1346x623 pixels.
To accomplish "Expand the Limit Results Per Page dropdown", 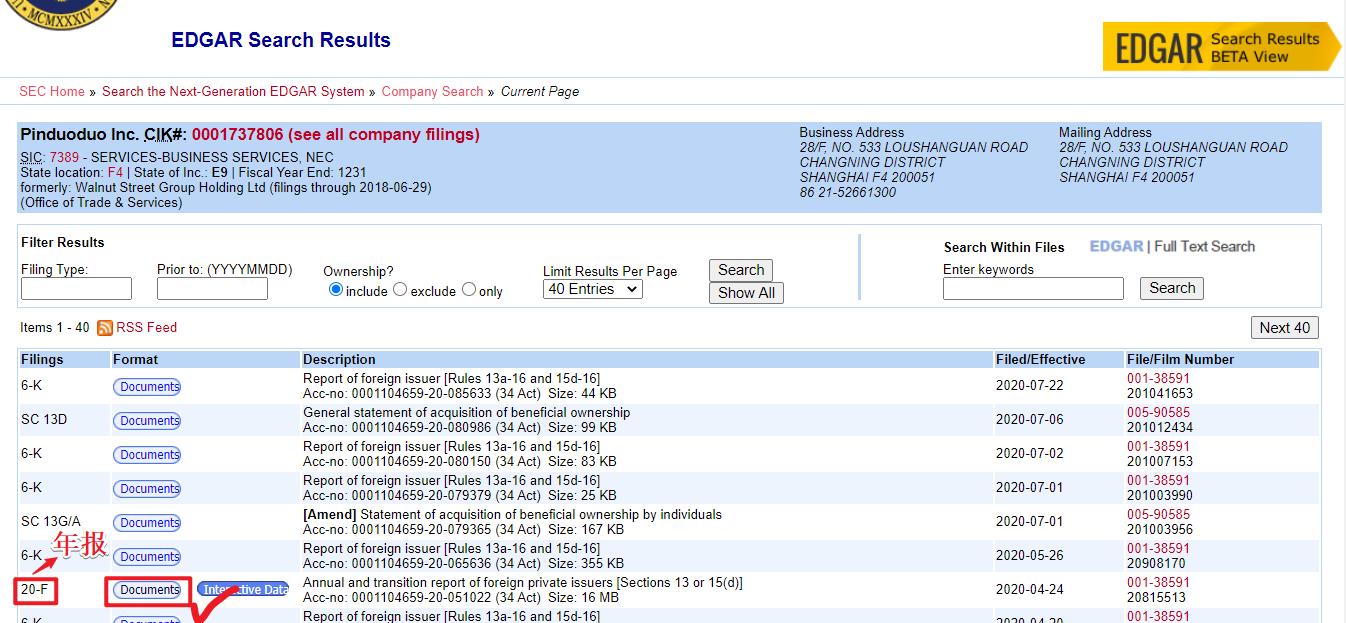I will point(592,289).
